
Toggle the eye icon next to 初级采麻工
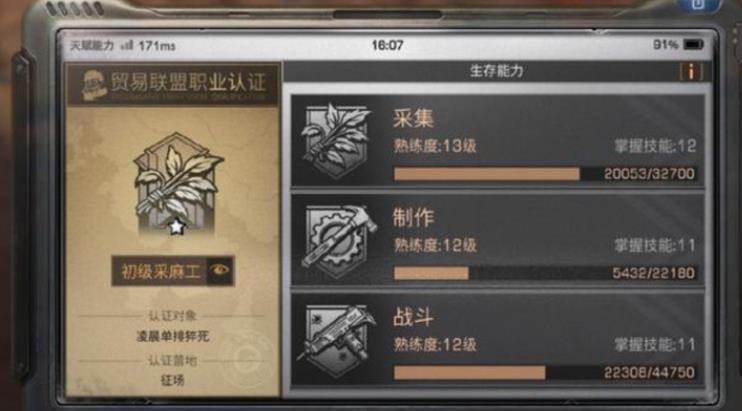(220, 271)
